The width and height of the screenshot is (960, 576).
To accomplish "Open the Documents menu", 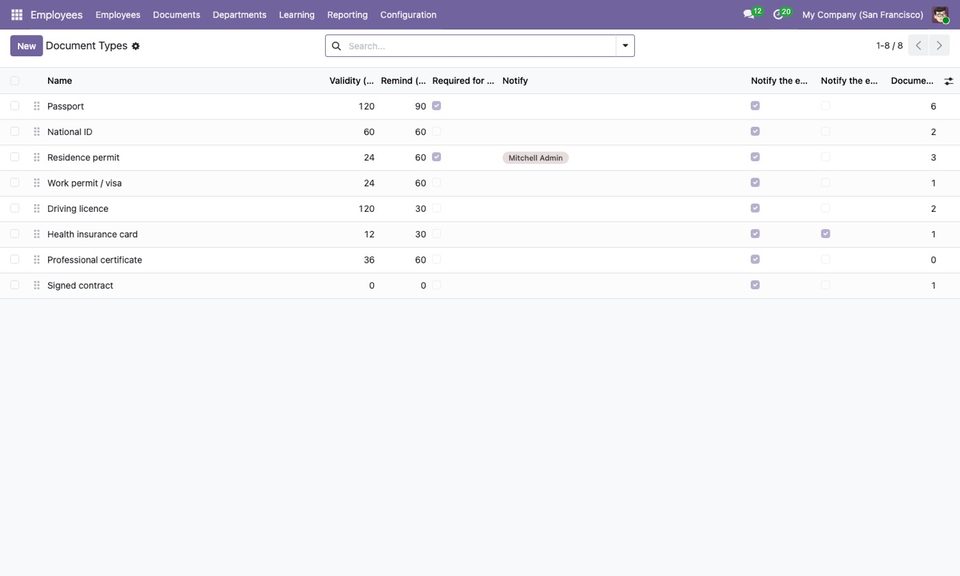I will 176,15.
